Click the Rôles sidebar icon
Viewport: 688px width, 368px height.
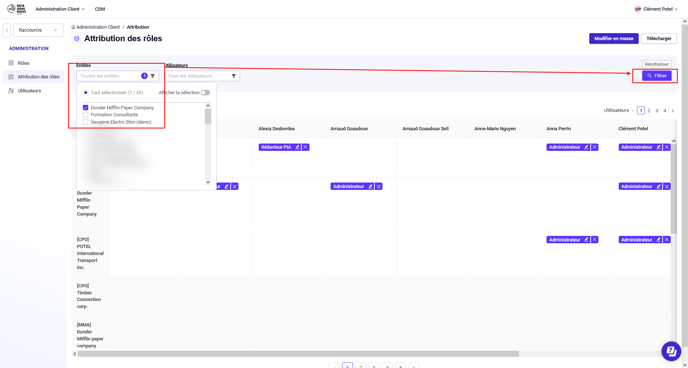coord(11,63)
